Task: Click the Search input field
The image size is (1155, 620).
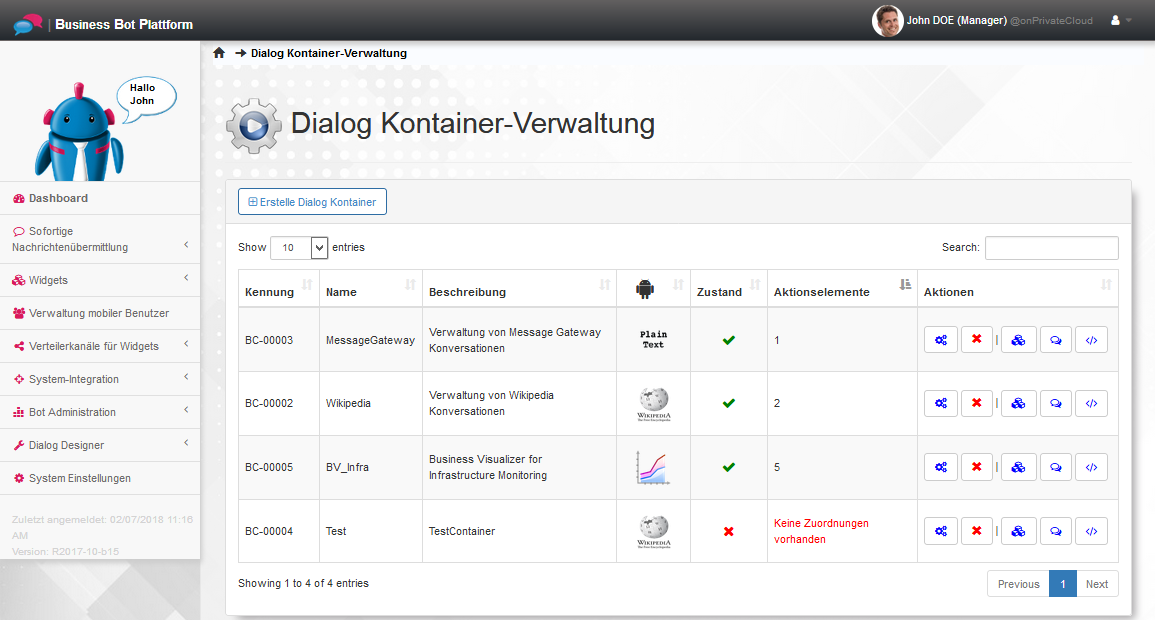Action: pyautogui.click(x=1051, y=248)
